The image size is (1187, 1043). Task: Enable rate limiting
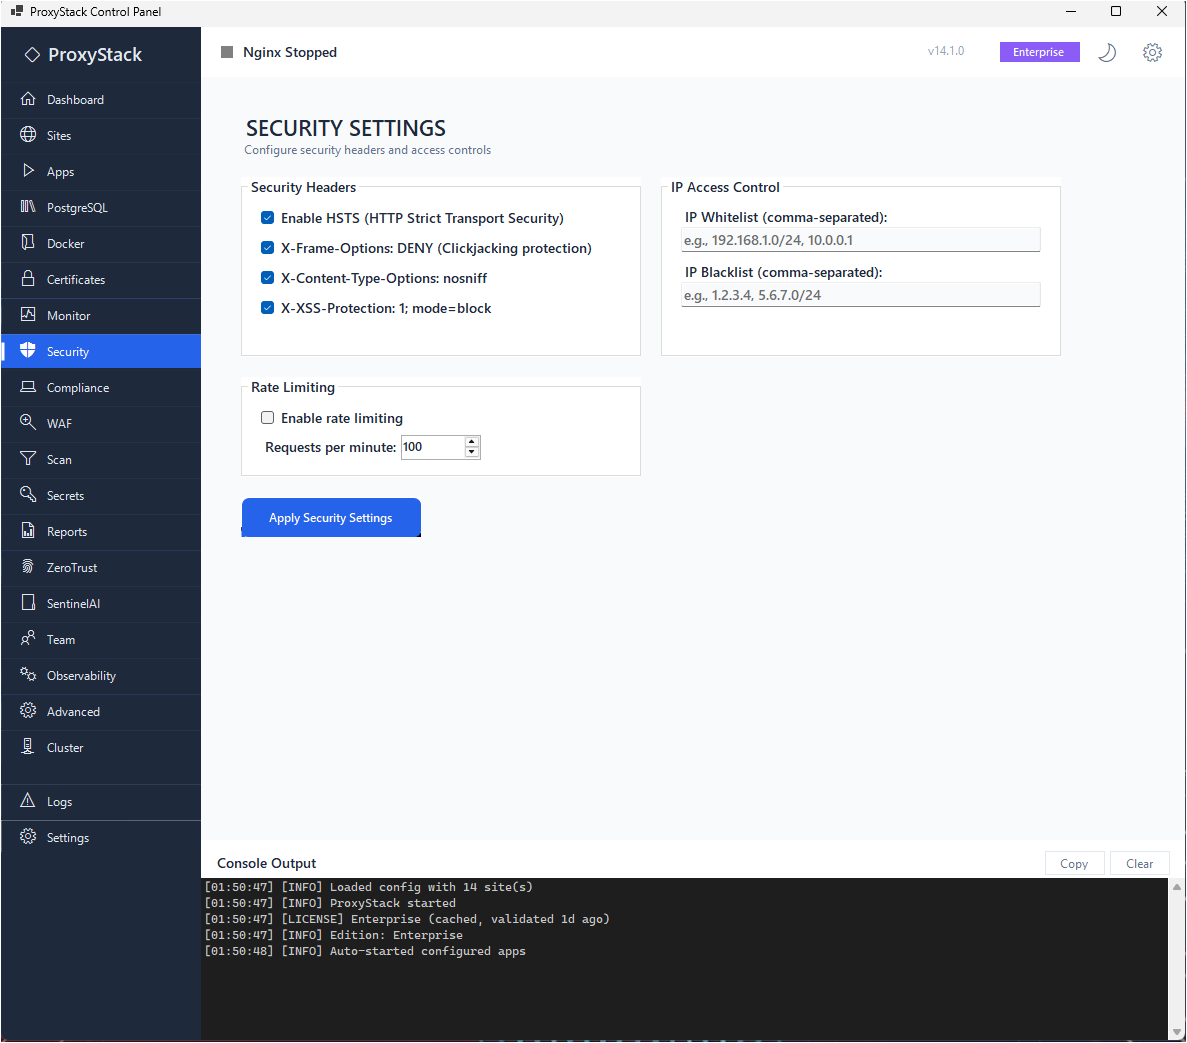pos(267,417)
